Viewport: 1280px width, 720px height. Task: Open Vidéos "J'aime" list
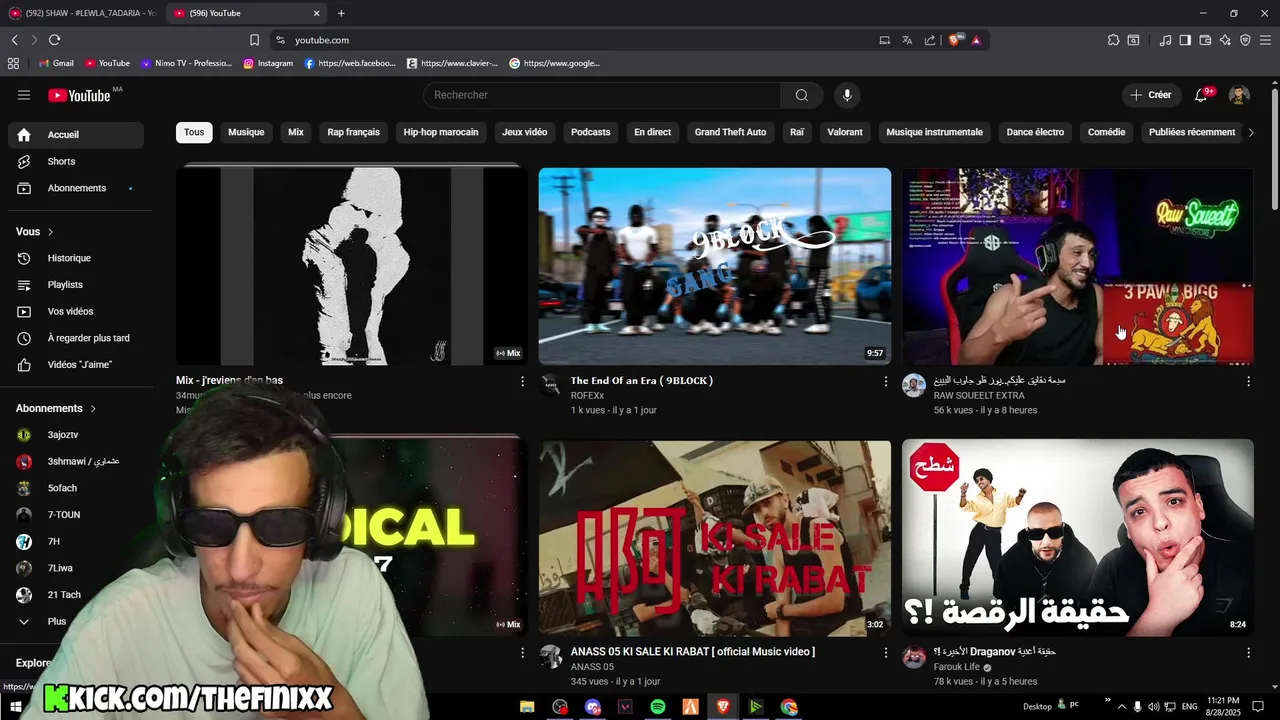coord(76,365)
